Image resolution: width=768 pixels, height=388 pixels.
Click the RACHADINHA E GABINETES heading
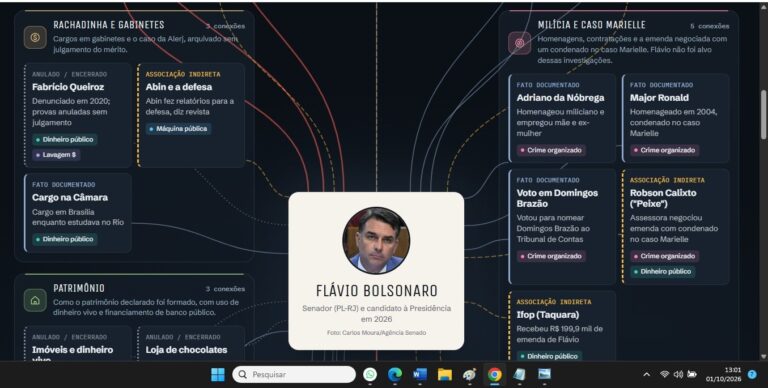tap(109, 25)
